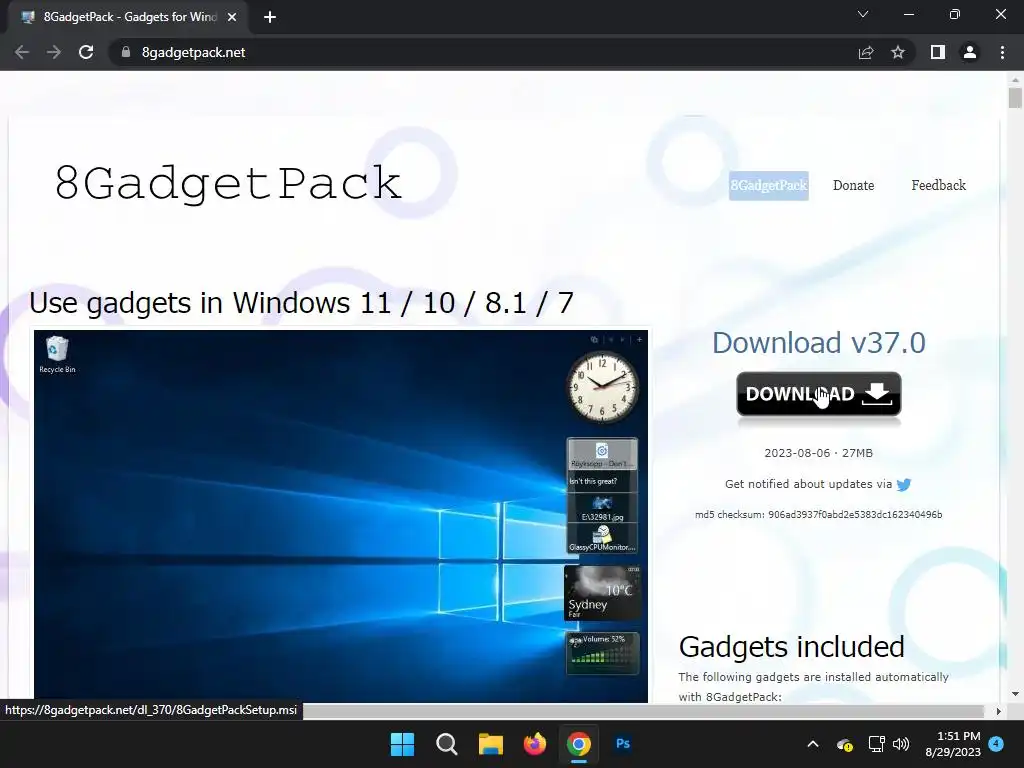Reload the 8gadgetpack.net page
Image resolution: width=1024 pixels, height=768 pixels.
pos(86,52)
